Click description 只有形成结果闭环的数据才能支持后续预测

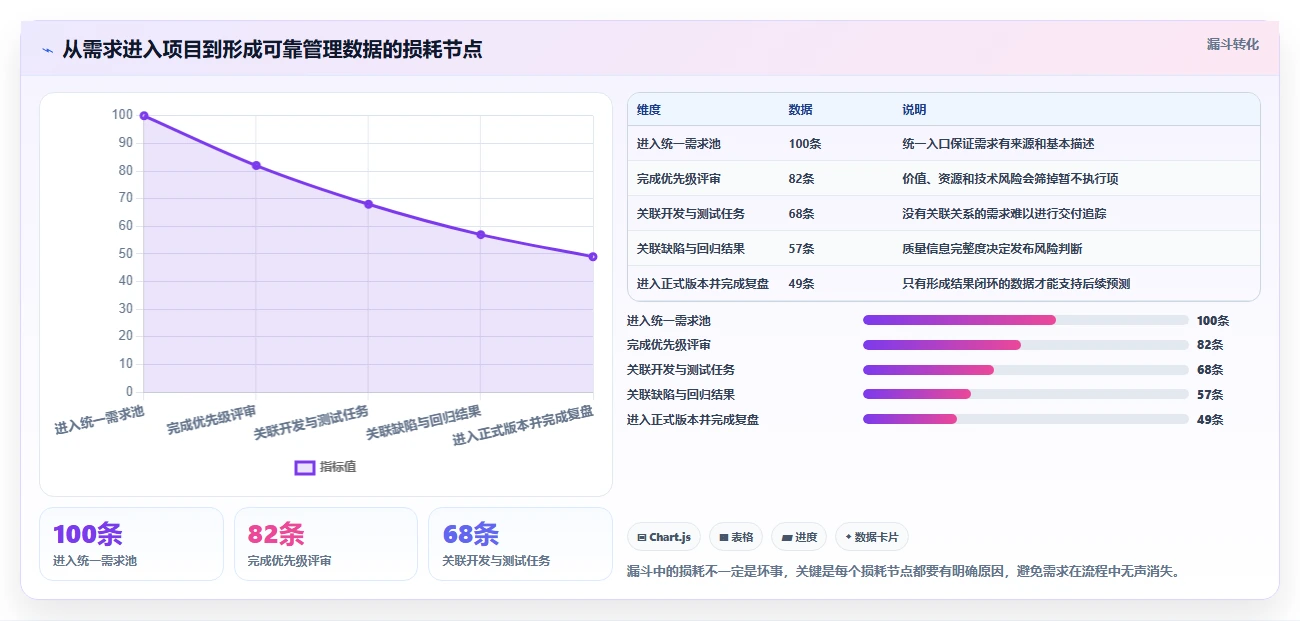1016,284
